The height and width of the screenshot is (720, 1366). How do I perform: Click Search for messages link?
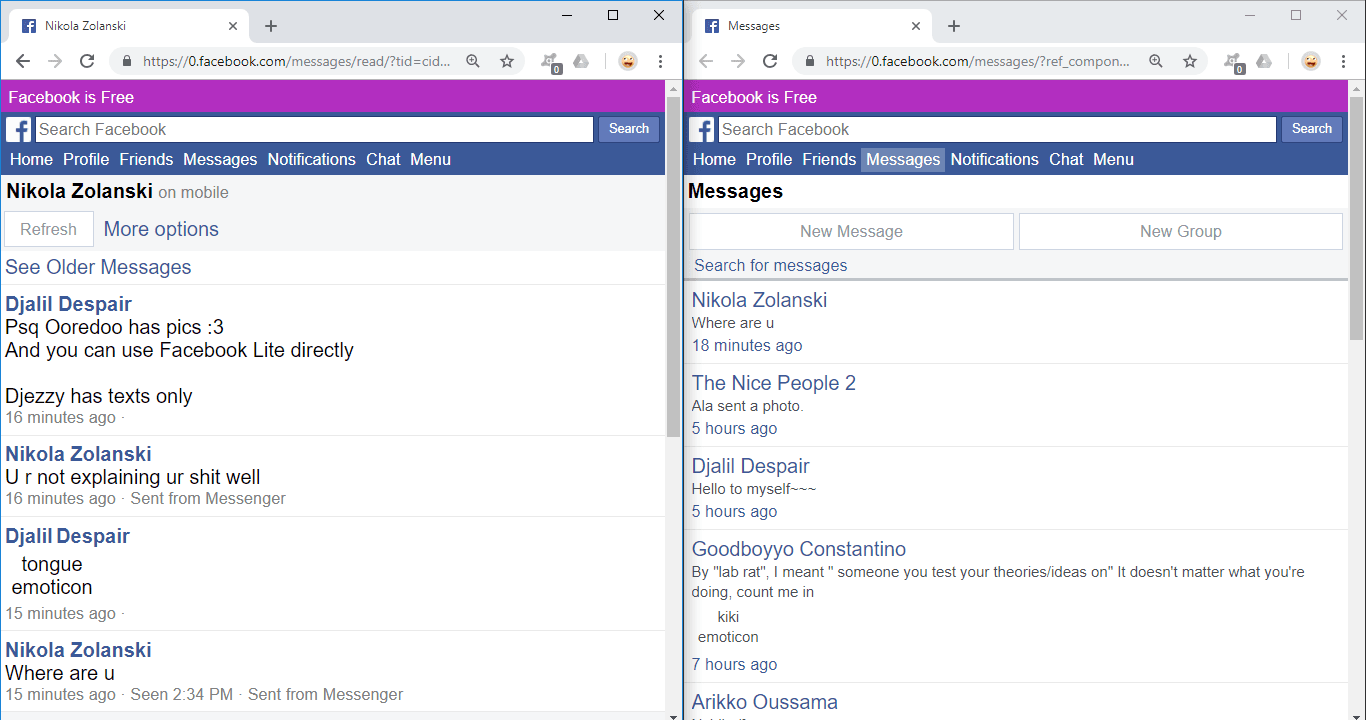pyautogui.click(x=771, y=265)
